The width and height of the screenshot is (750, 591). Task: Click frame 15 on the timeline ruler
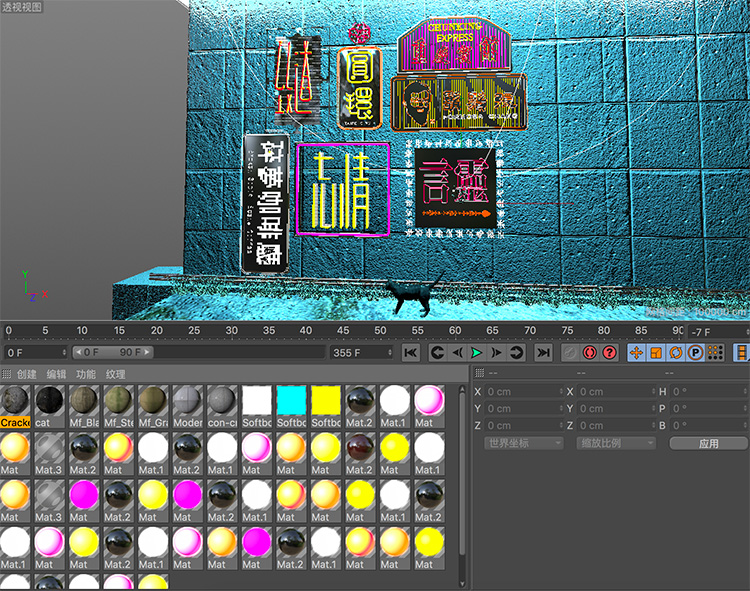pyautogui.click(x=120, y=330)
